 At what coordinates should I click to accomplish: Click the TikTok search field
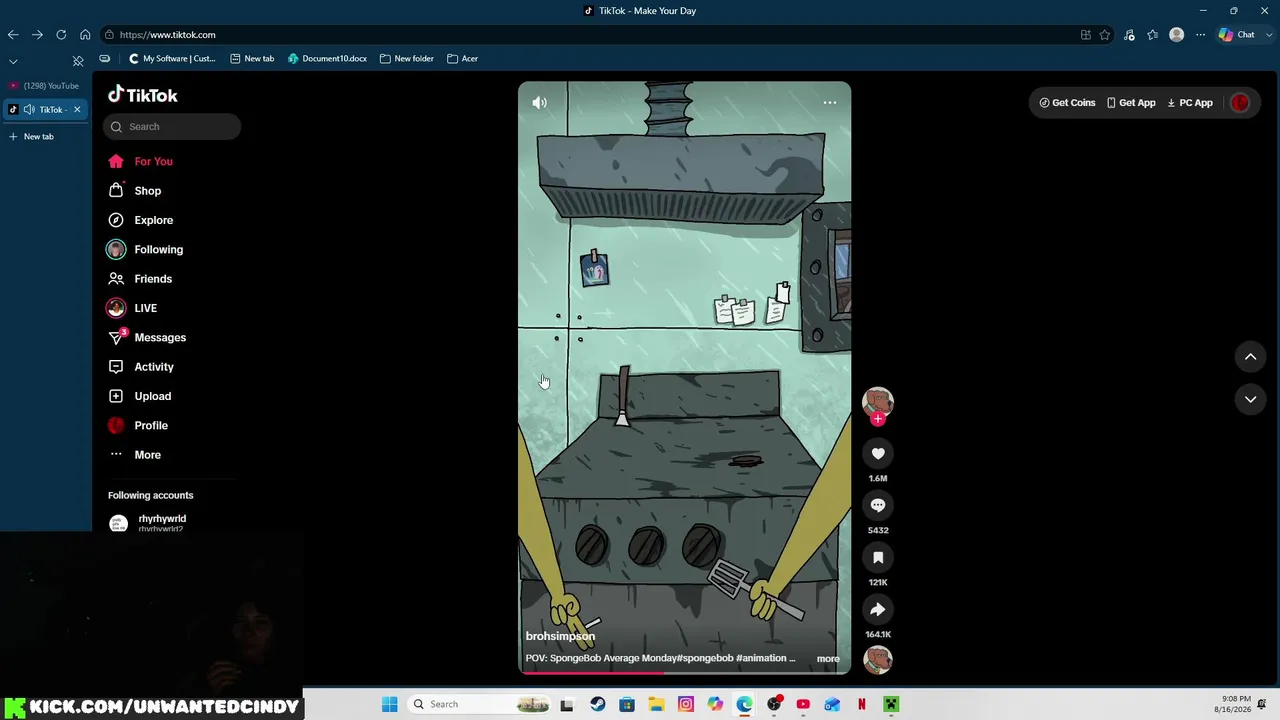pos(172,127)
